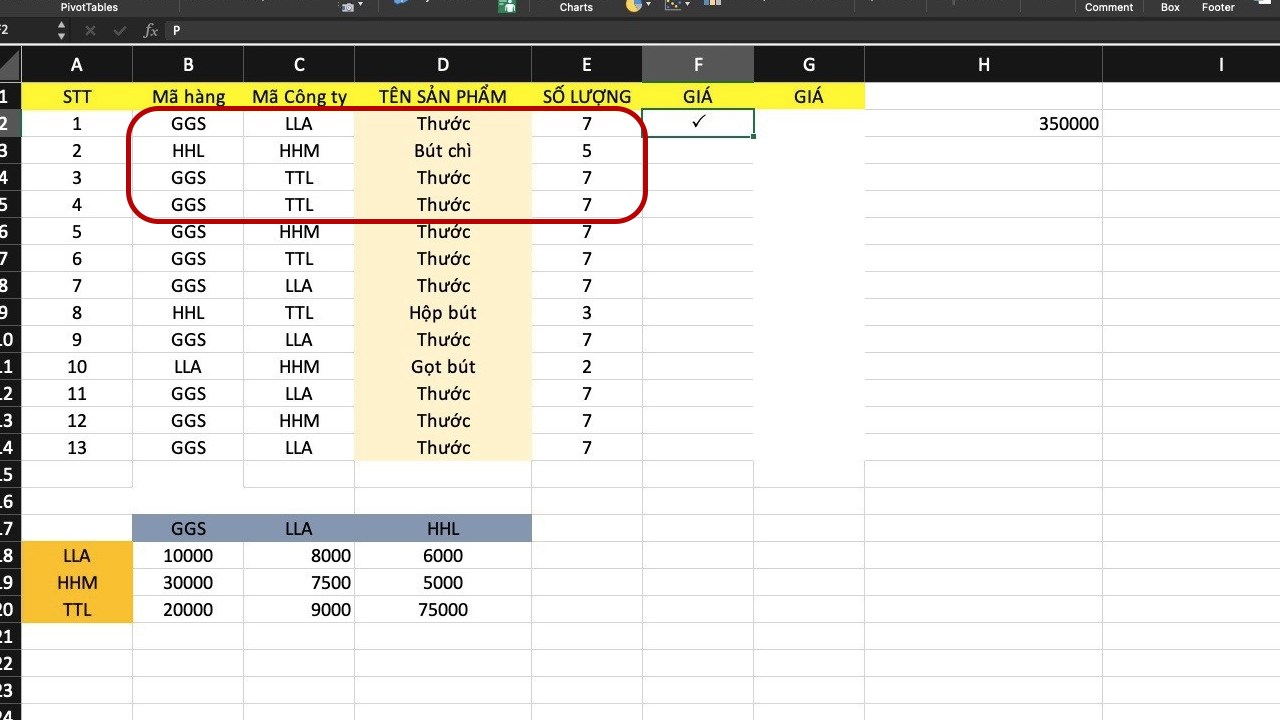Select the orange LLA row label cell
The height and width of the screenshot is (720, 1280).
click(x=77, y=556)
